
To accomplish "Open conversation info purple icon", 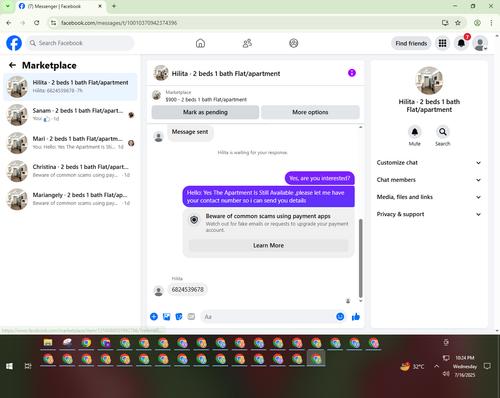I will 352,73.
